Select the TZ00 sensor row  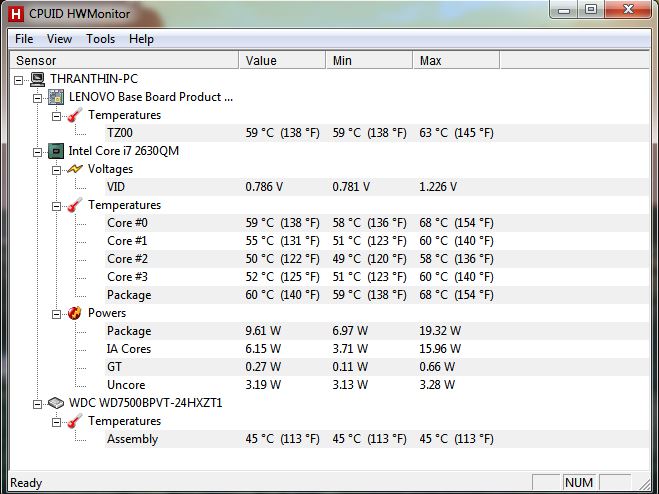[x=376, y=133]
